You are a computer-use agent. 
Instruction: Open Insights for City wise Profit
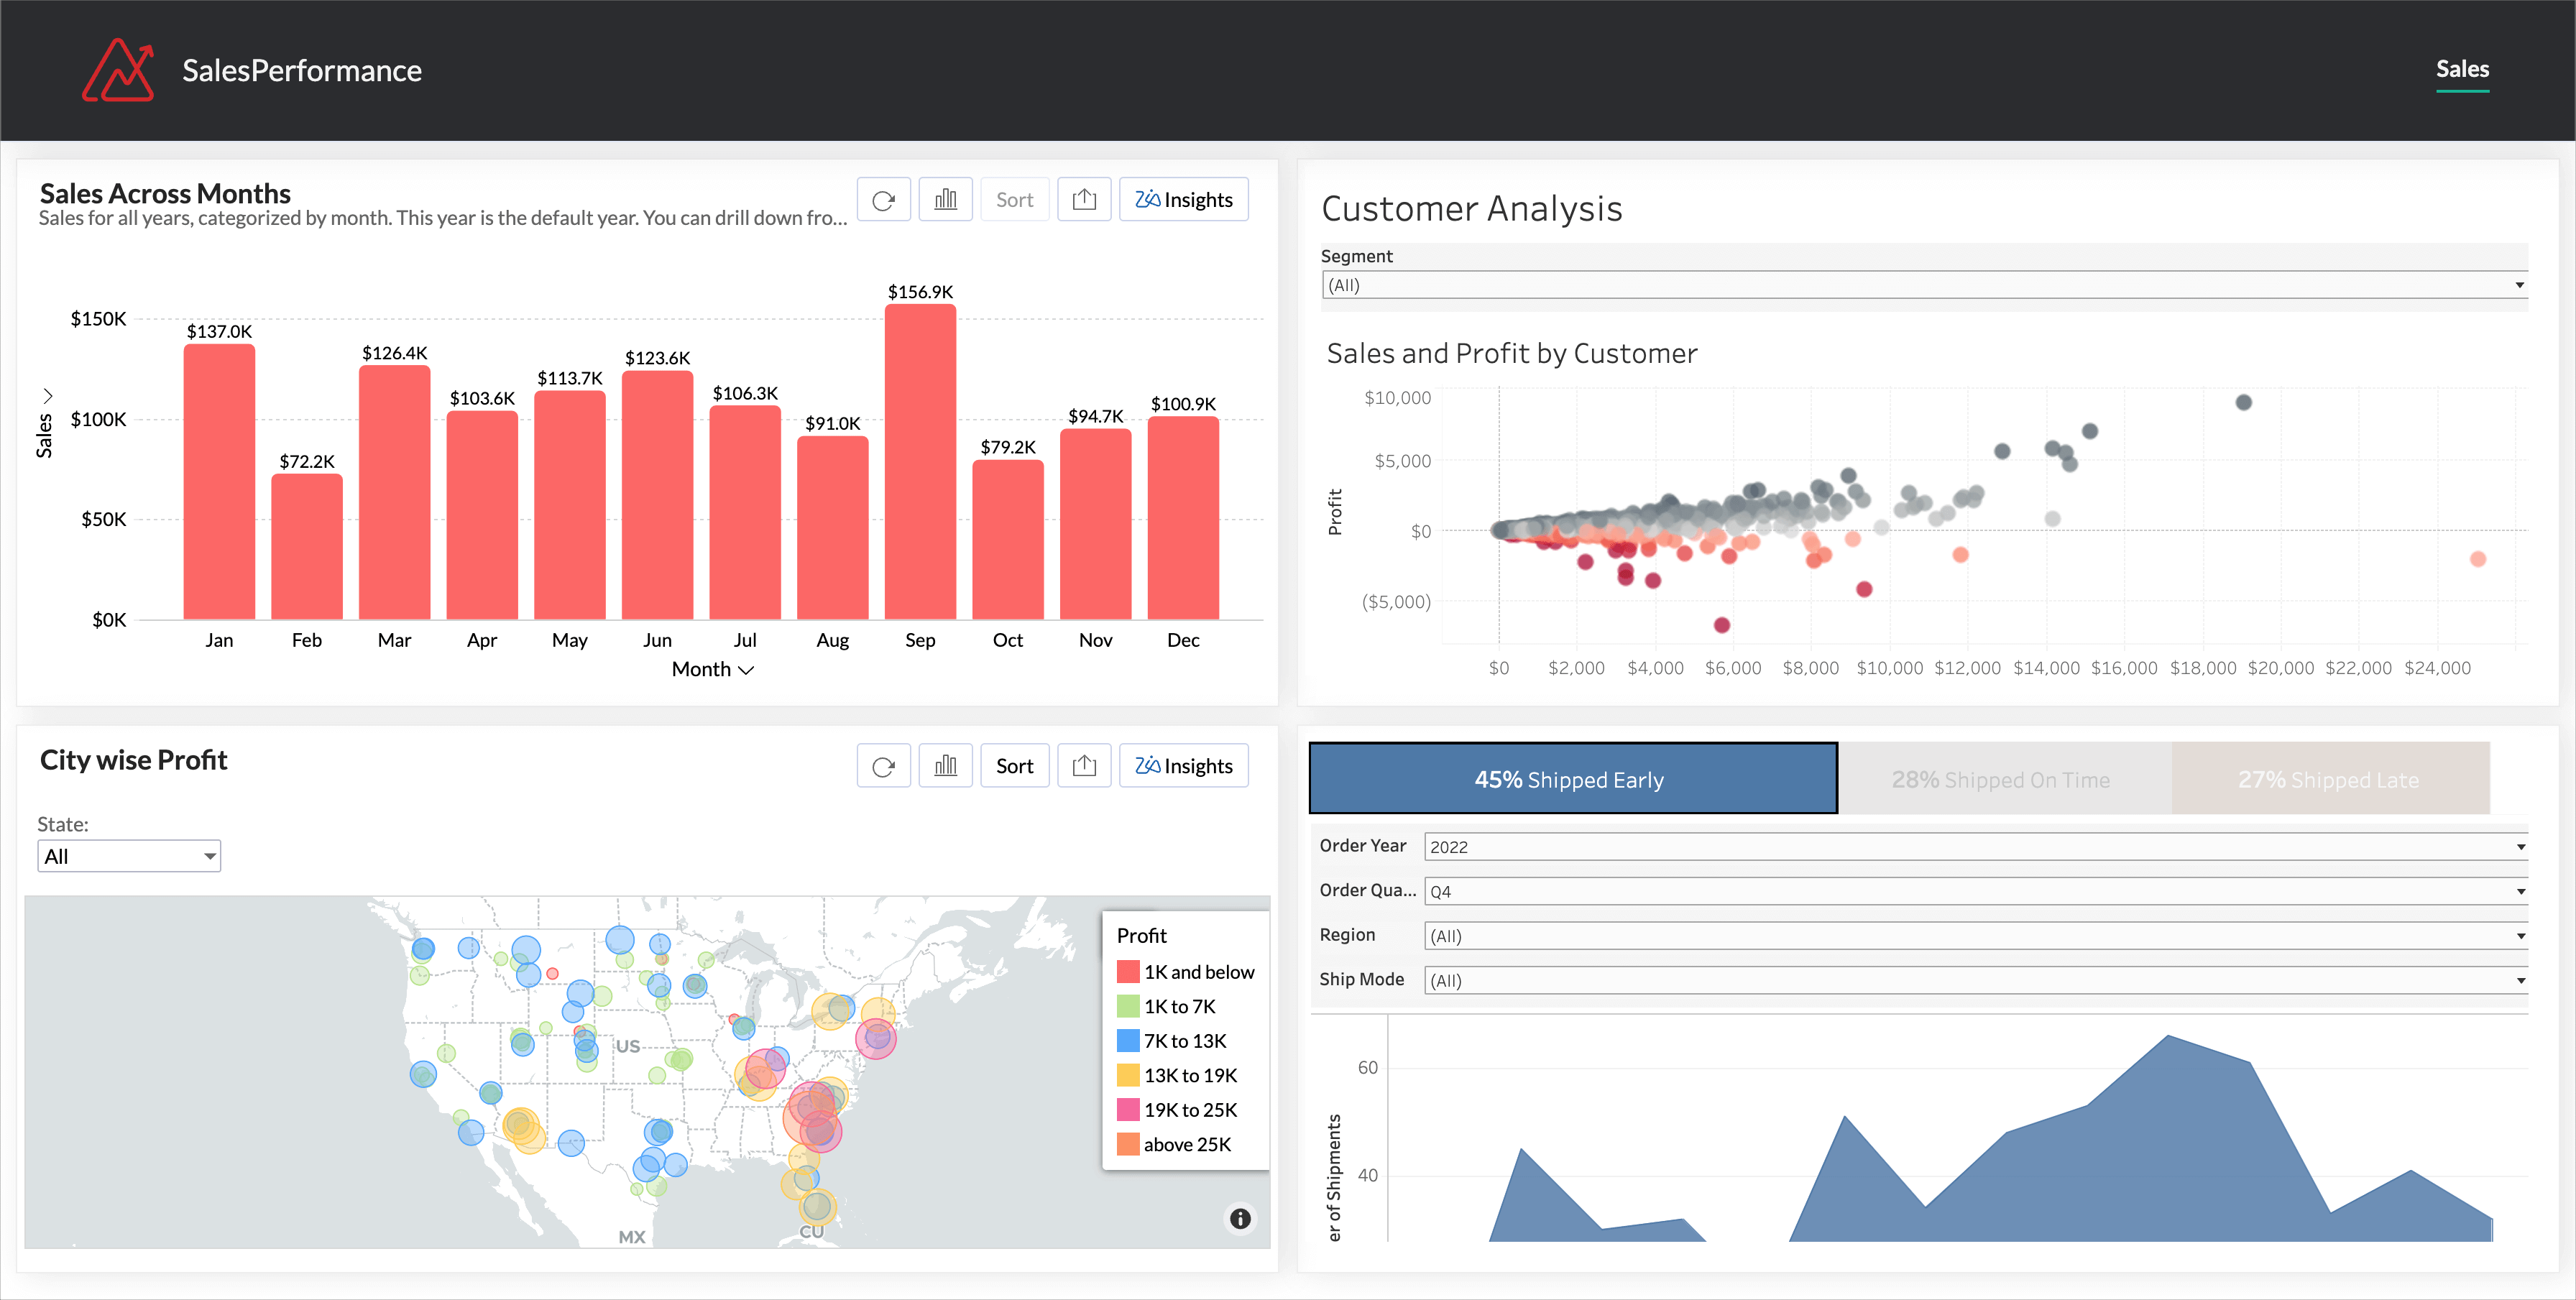(1183, 766)
